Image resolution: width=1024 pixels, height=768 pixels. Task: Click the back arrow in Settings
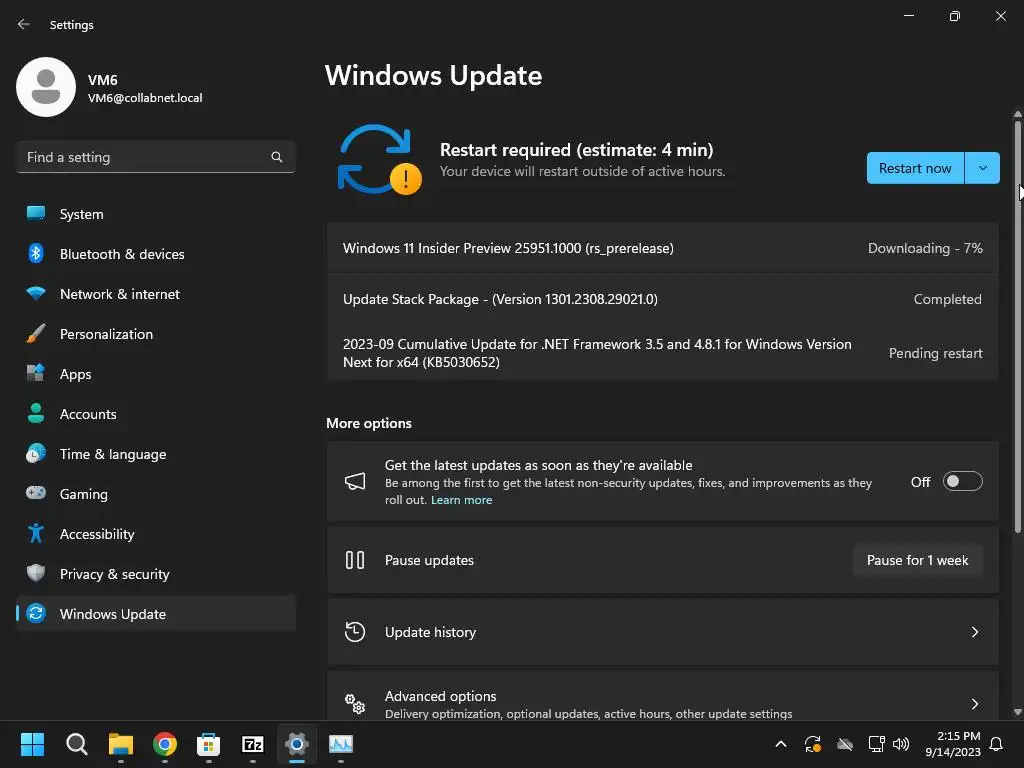pyautogui.click(x=24, y=24)
